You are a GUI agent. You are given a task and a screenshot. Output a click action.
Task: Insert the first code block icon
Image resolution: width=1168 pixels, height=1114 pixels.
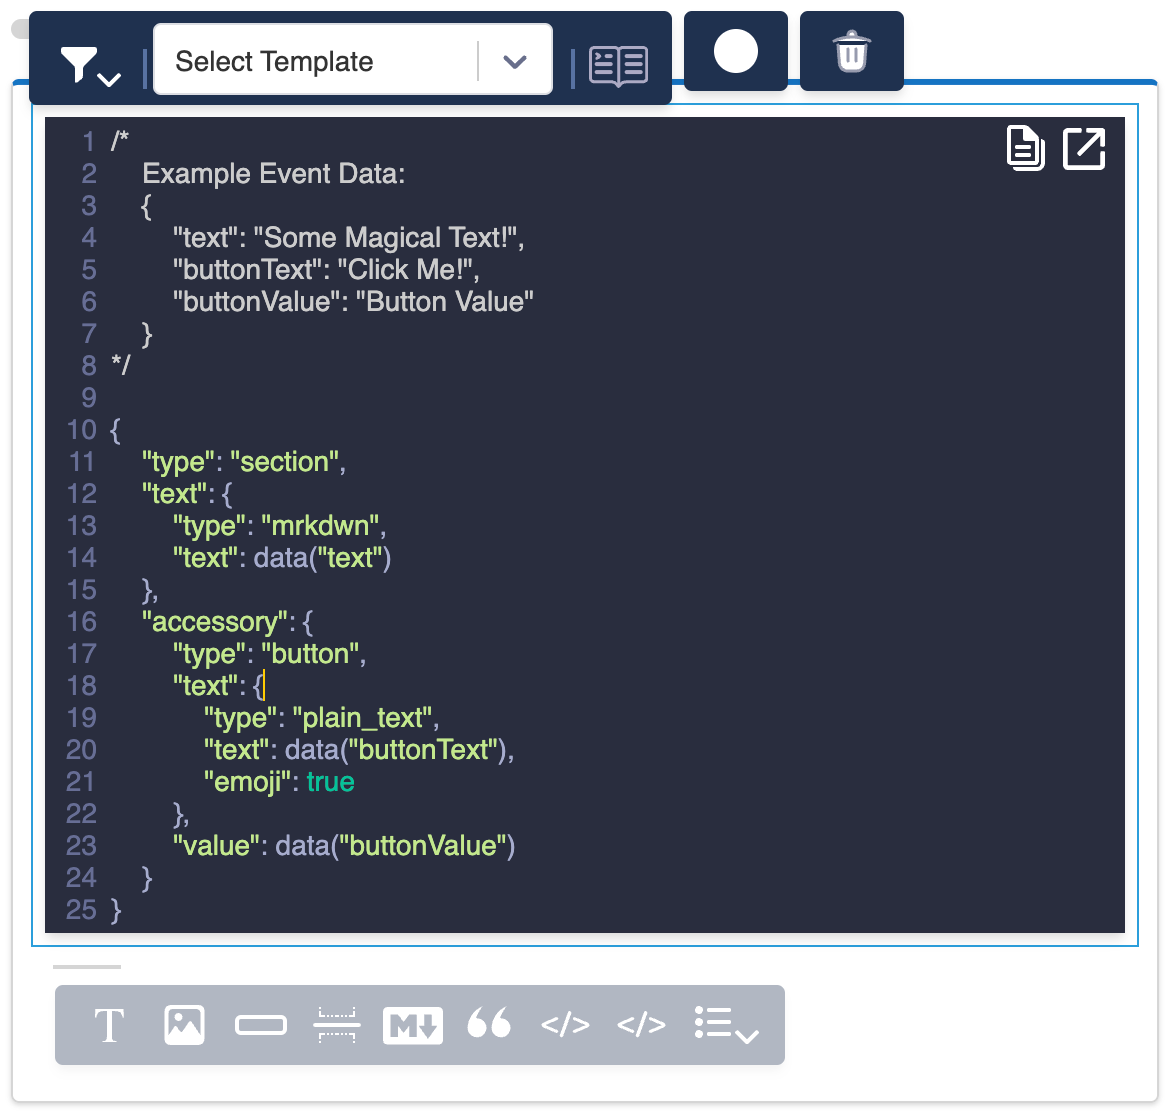pyautogui.click(x=565, y=1024)
